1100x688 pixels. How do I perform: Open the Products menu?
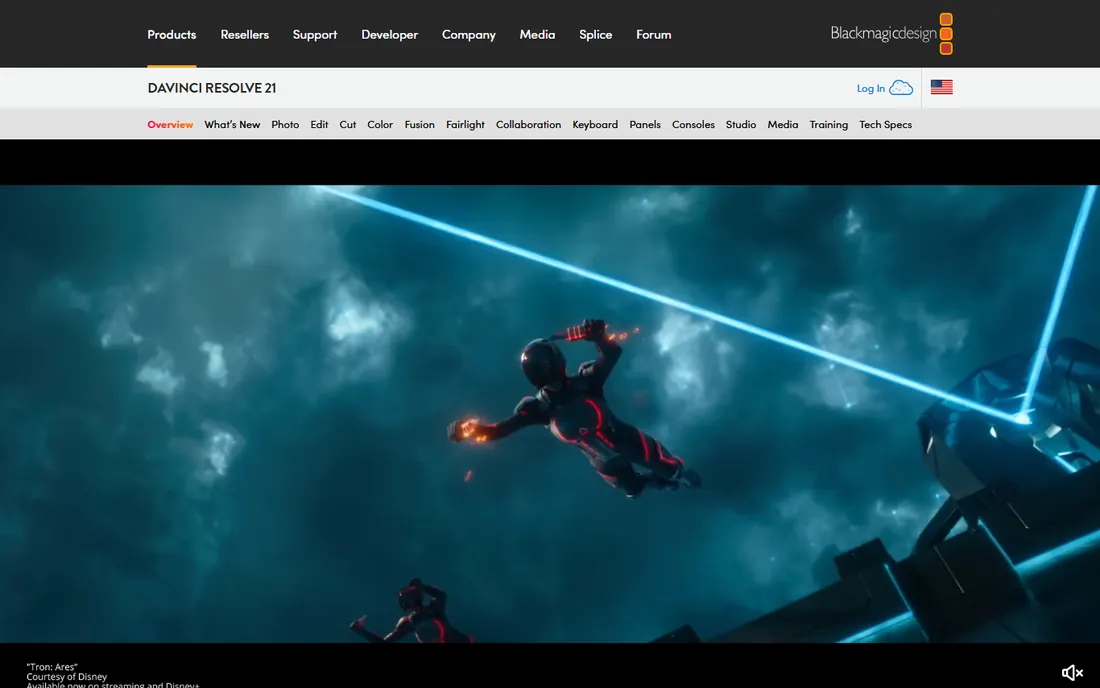point(172,34)
